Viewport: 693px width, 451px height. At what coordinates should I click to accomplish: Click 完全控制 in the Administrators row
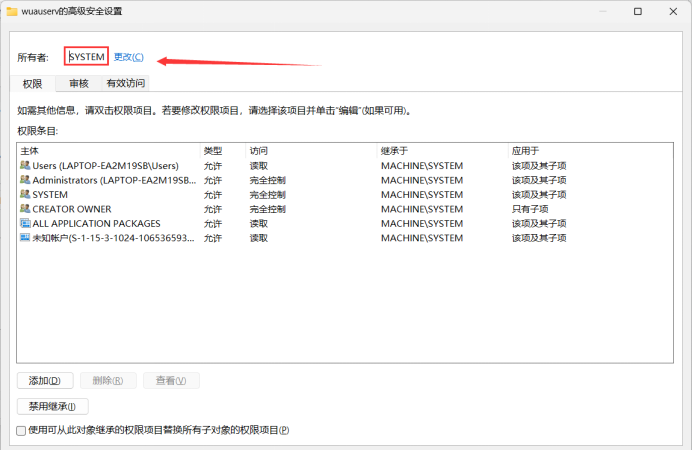pos(267,180)
